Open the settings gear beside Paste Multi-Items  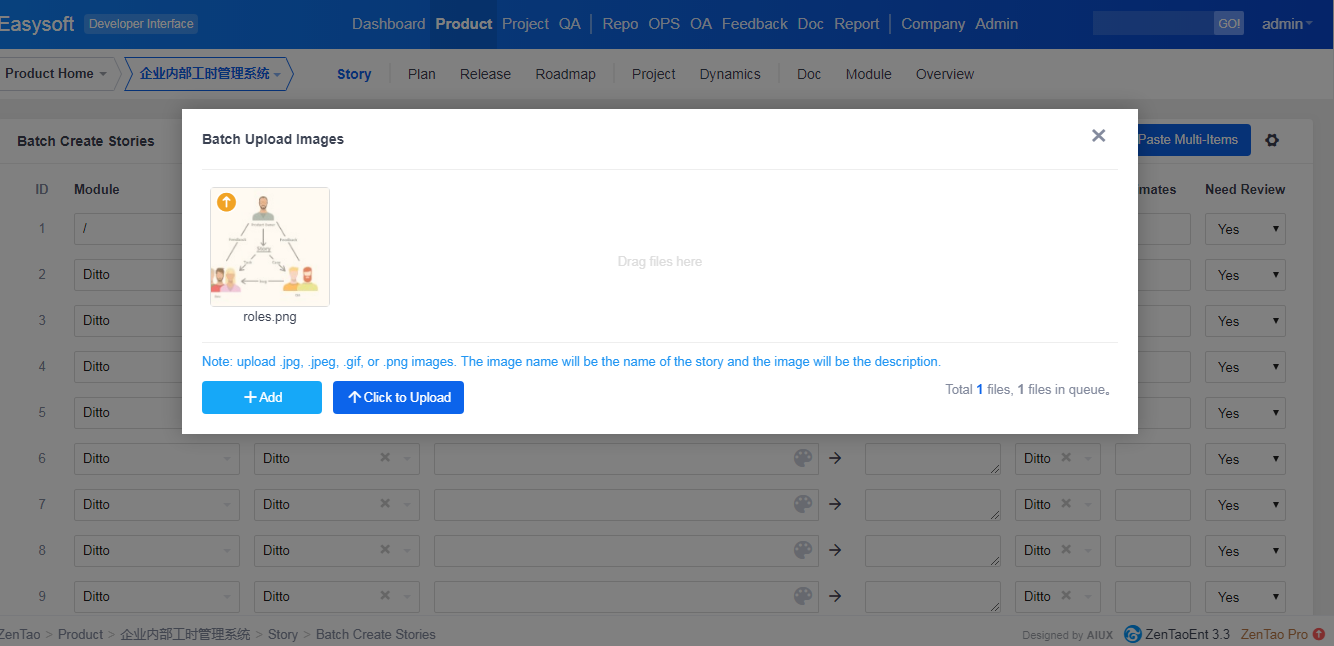[x=1272, y=140]
